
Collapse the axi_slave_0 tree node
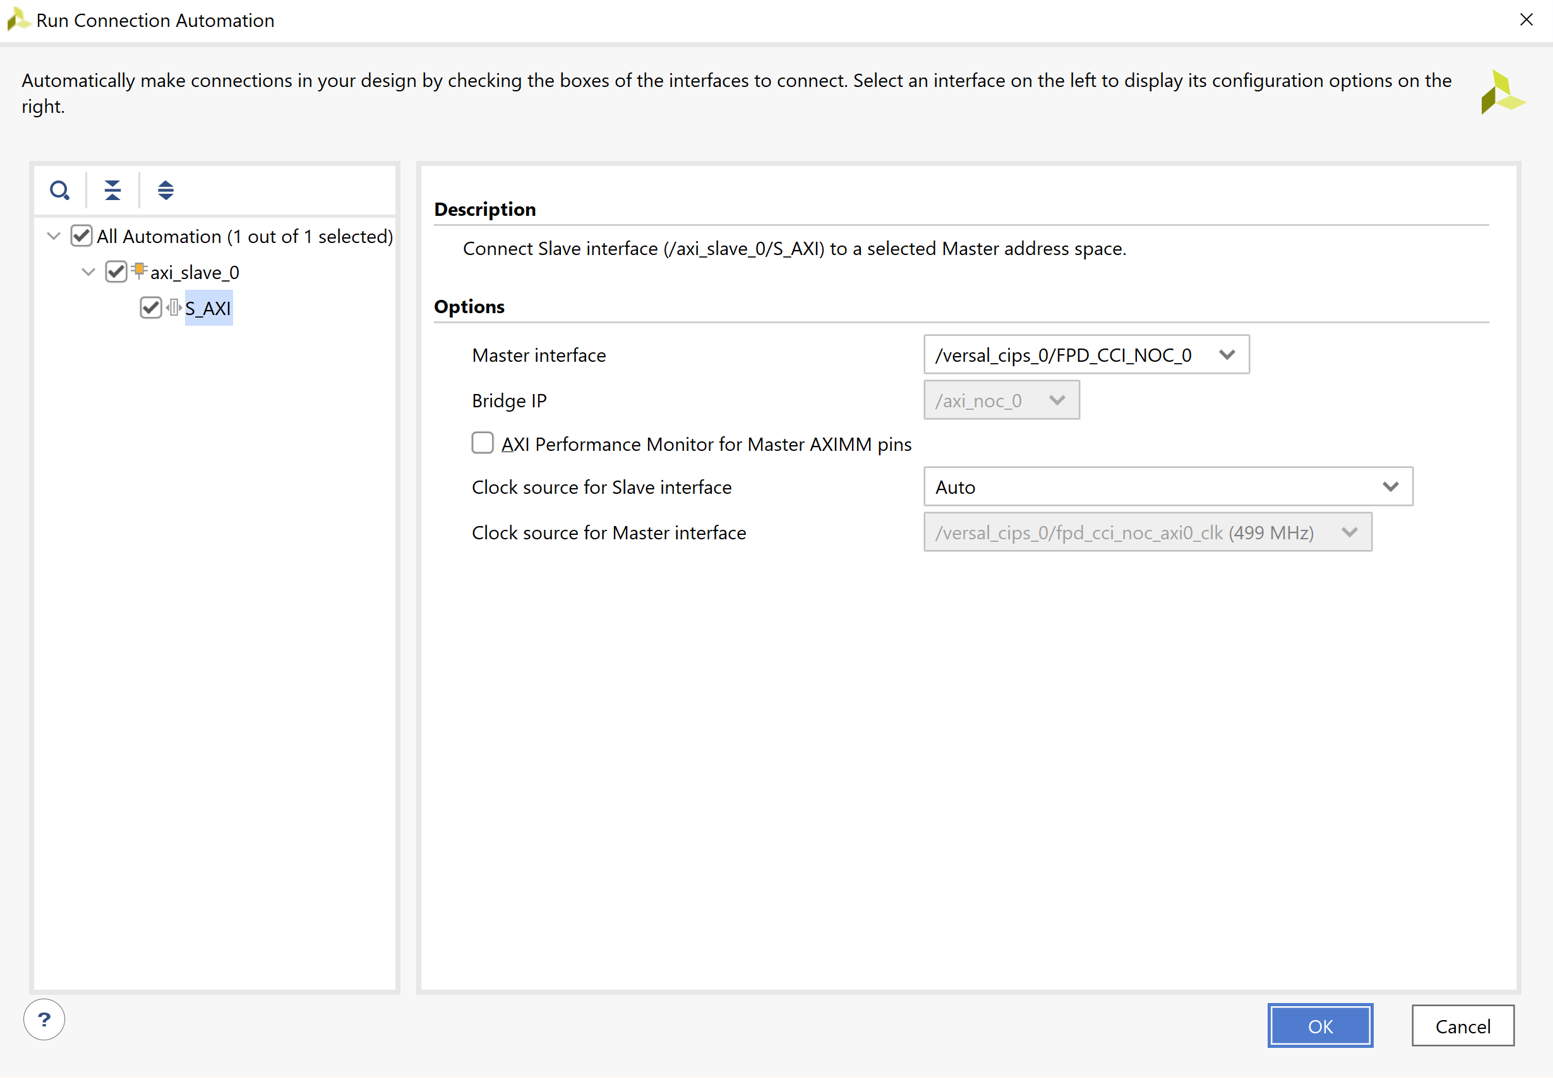pyautogui.click(x=89, y=272)
